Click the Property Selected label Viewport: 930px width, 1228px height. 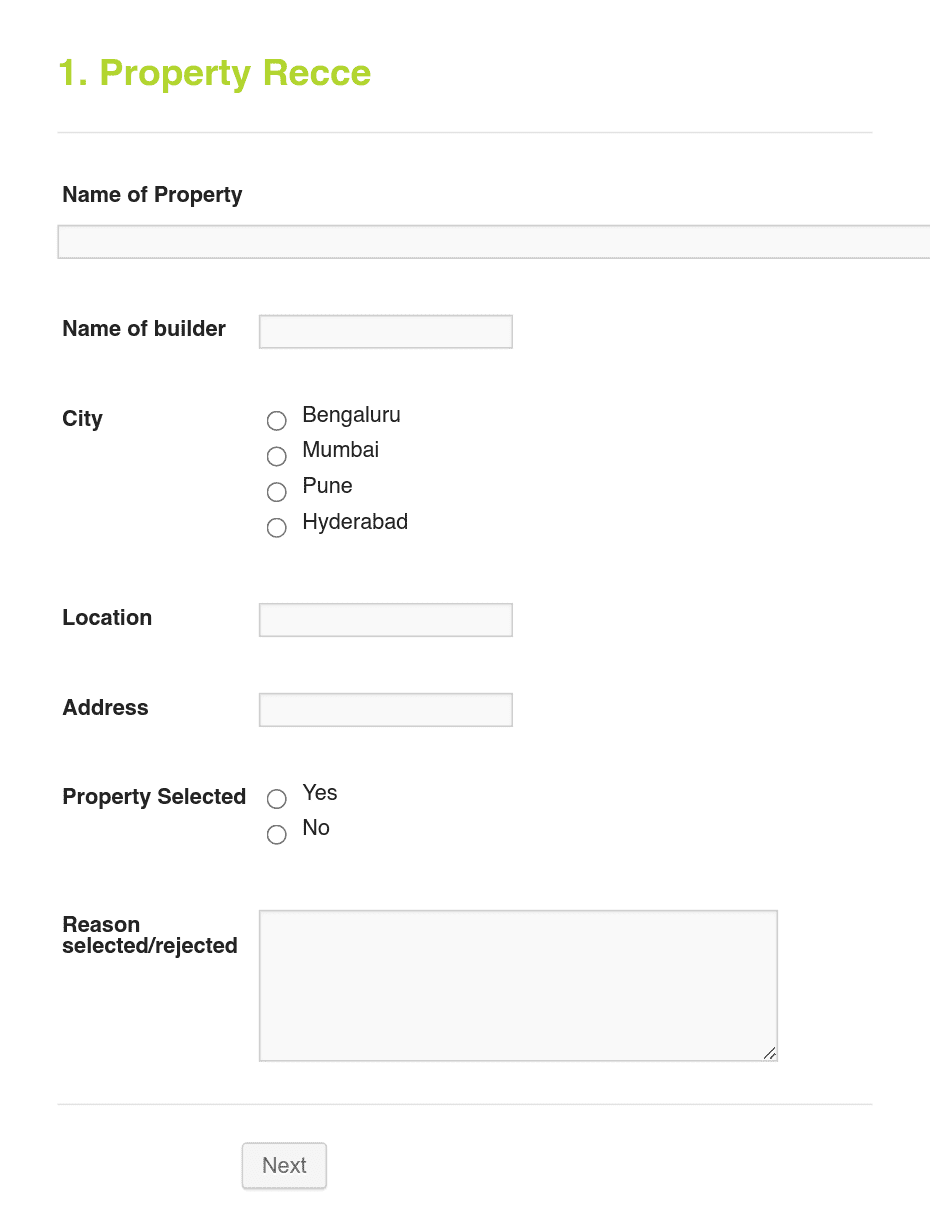[x=154, y=797]
